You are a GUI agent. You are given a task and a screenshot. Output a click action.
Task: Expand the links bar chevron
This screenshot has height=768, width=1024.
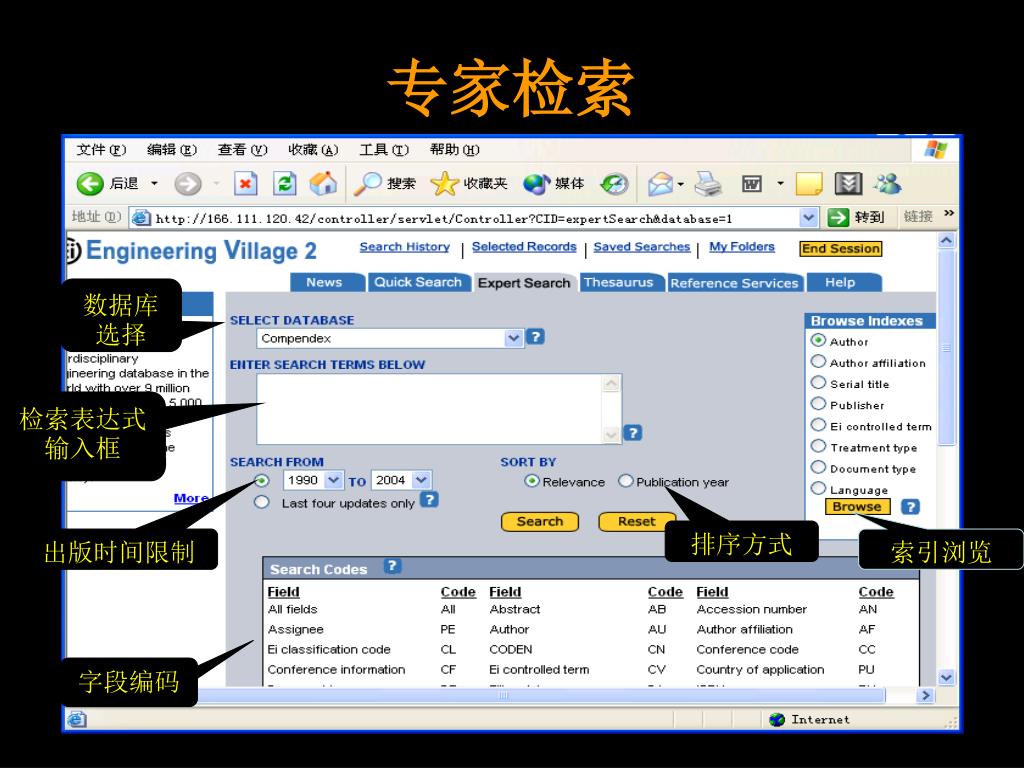pos(948,214)
